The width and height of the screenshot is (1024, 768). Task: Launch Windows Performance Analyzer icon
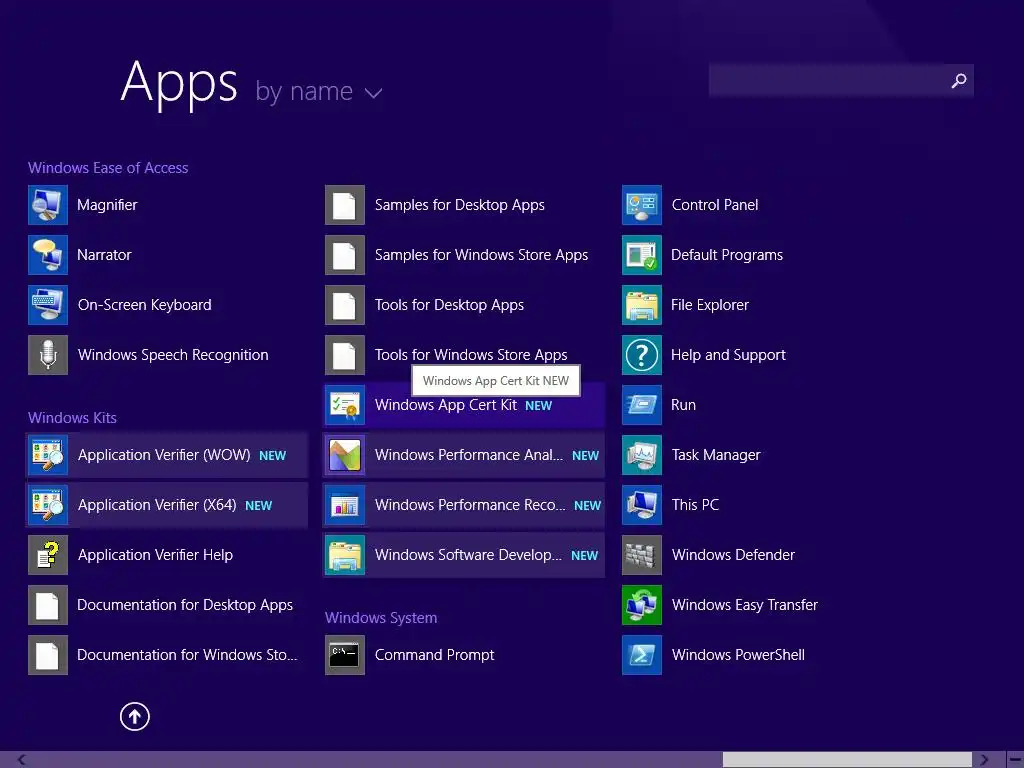point(345,455)
